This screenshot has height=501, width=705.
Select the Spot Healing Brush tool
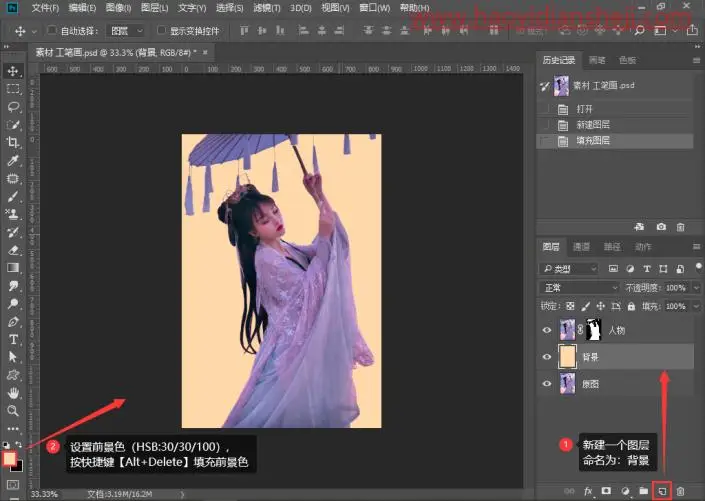[x=13, y=179]
